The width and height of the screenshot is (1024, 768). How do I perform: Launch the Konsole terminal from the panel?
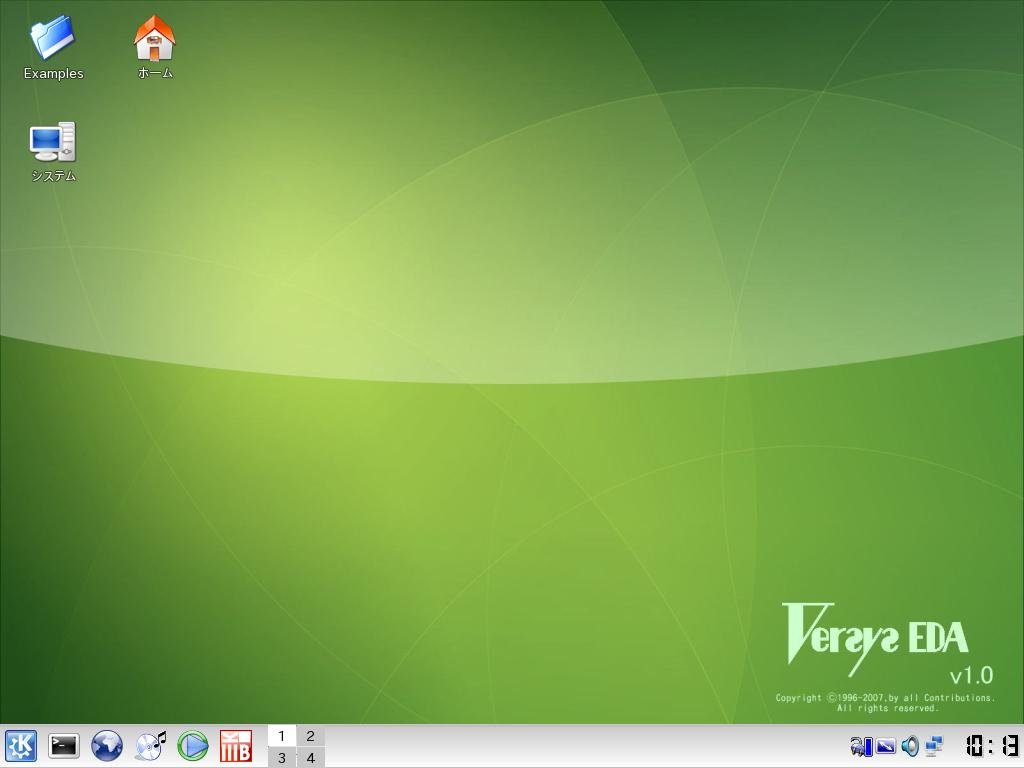click(x=64, y=746)
